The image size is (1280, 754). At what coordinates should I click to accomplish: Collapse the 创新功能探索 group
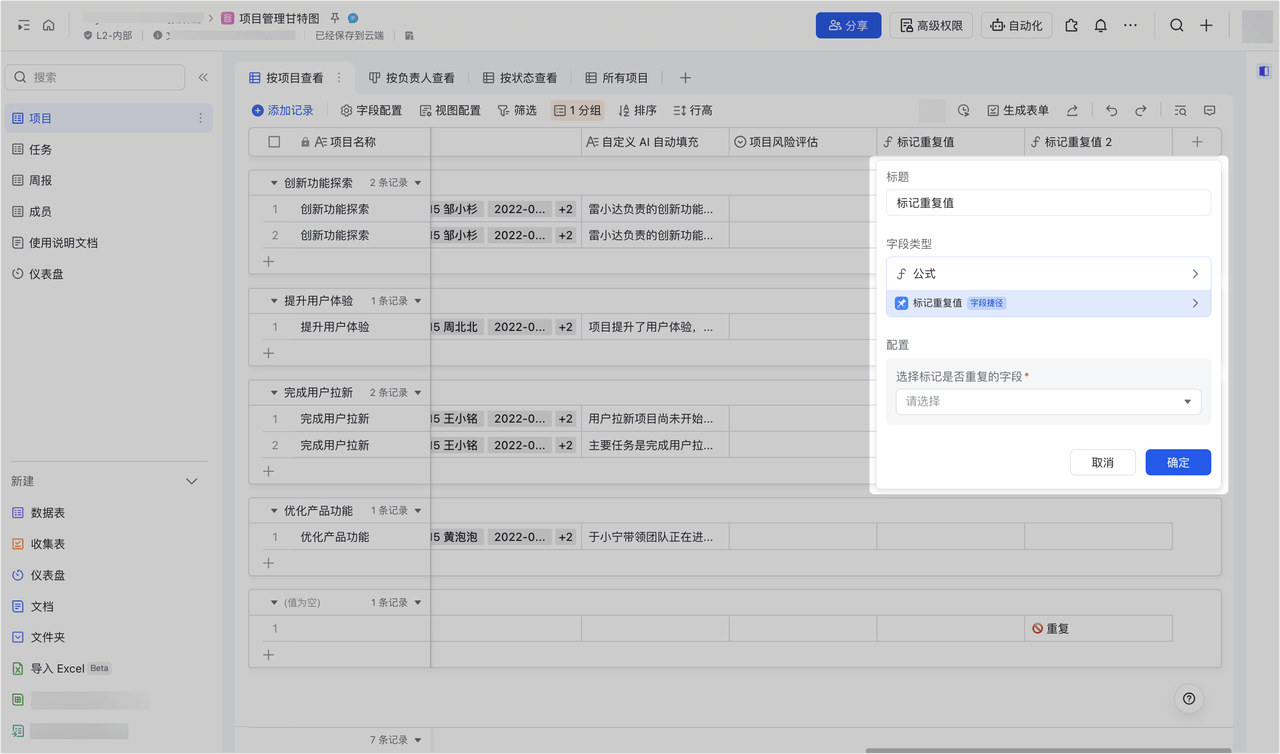click(274, 183)
